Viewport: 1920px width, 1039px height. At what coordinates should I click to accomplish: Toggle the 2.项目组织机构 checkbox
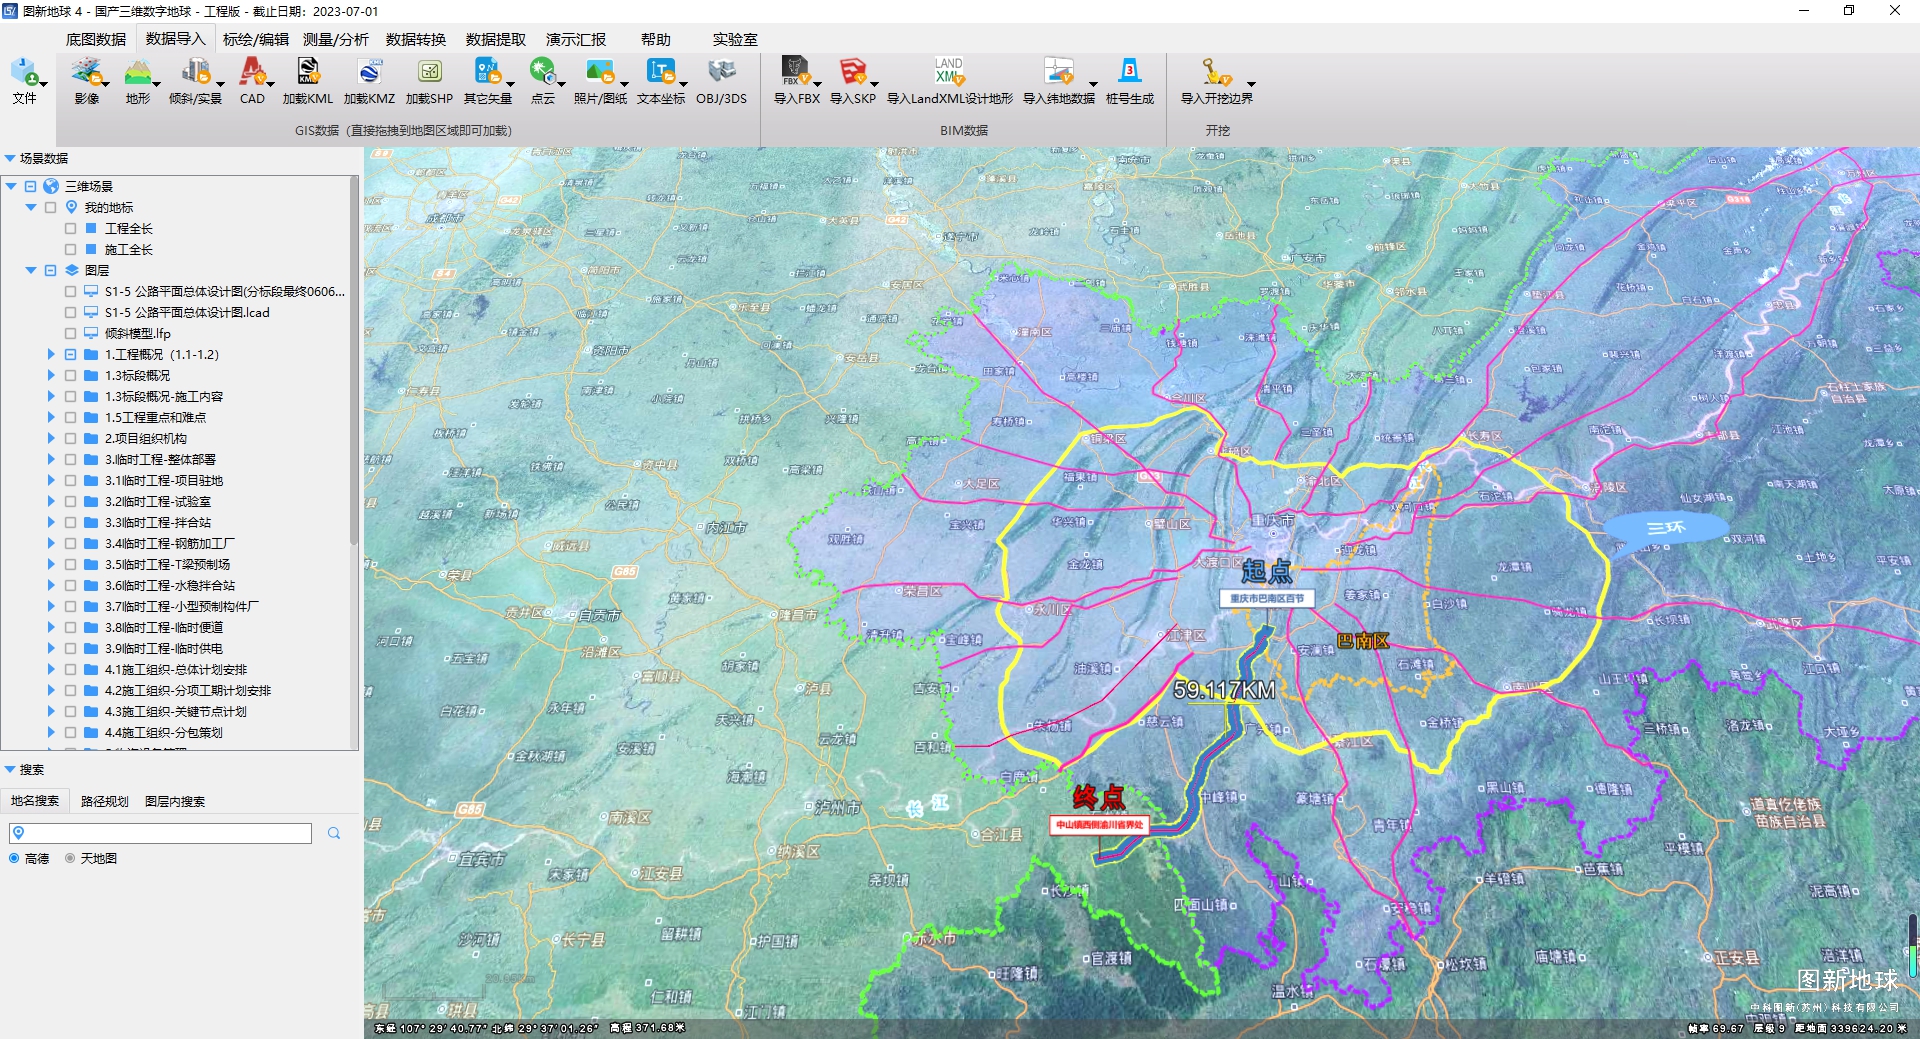[x=70, y=438]
